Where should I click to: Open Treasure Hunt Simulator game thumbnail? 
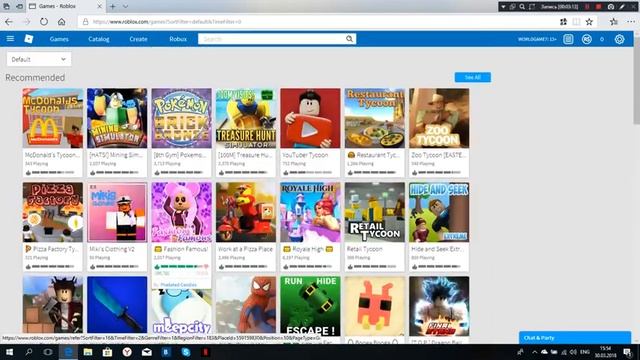tap(246, 118)
